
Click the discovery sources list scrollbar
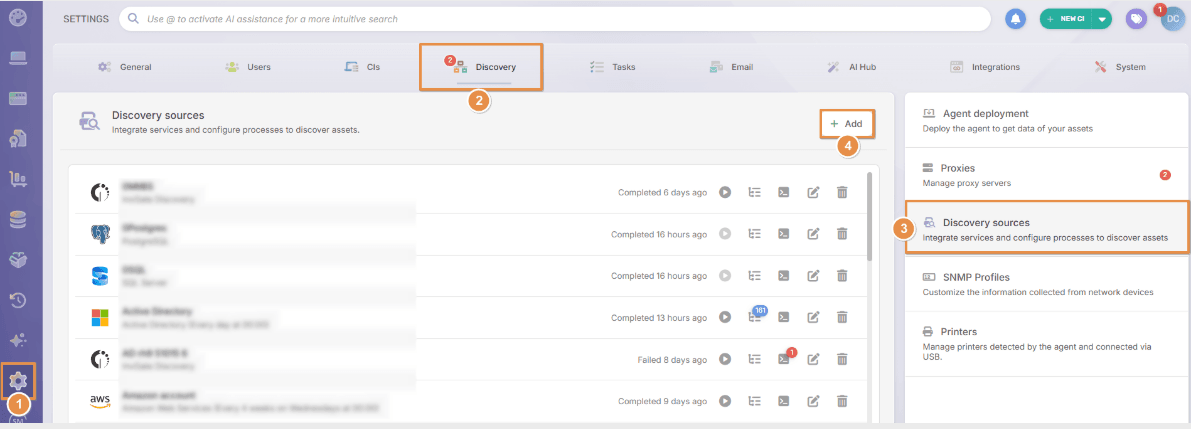click(x=869, y=216)
